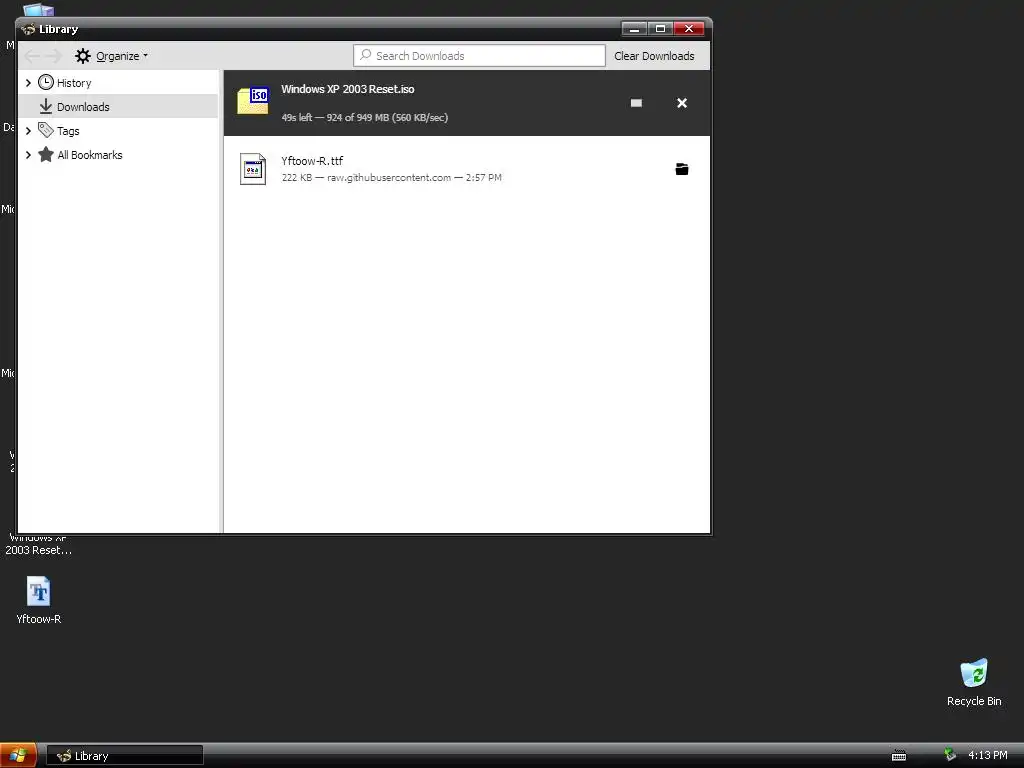Expand the Tags tree node
This screenshot has height=768, width=1024.
(x=28, y=131)
